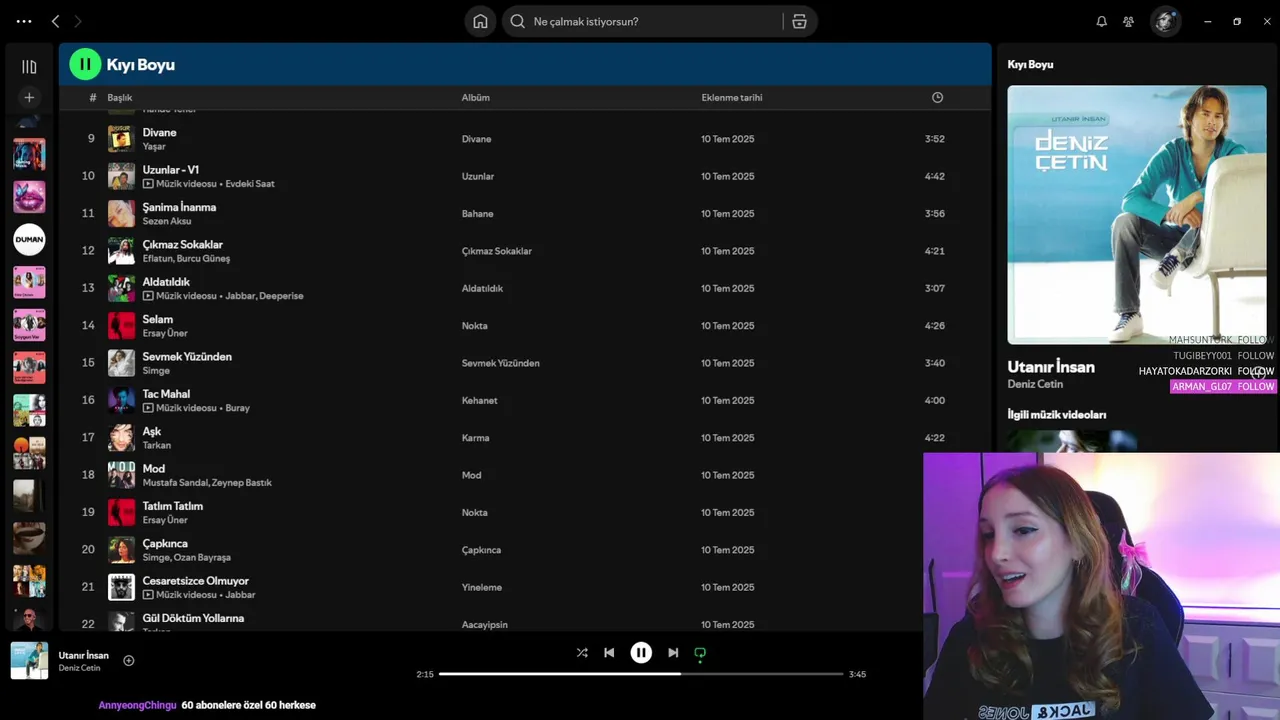The image size is (1280, 720).
Task: Select the track Cesaretsizce Olmuyor
Action: pos(195,580)
